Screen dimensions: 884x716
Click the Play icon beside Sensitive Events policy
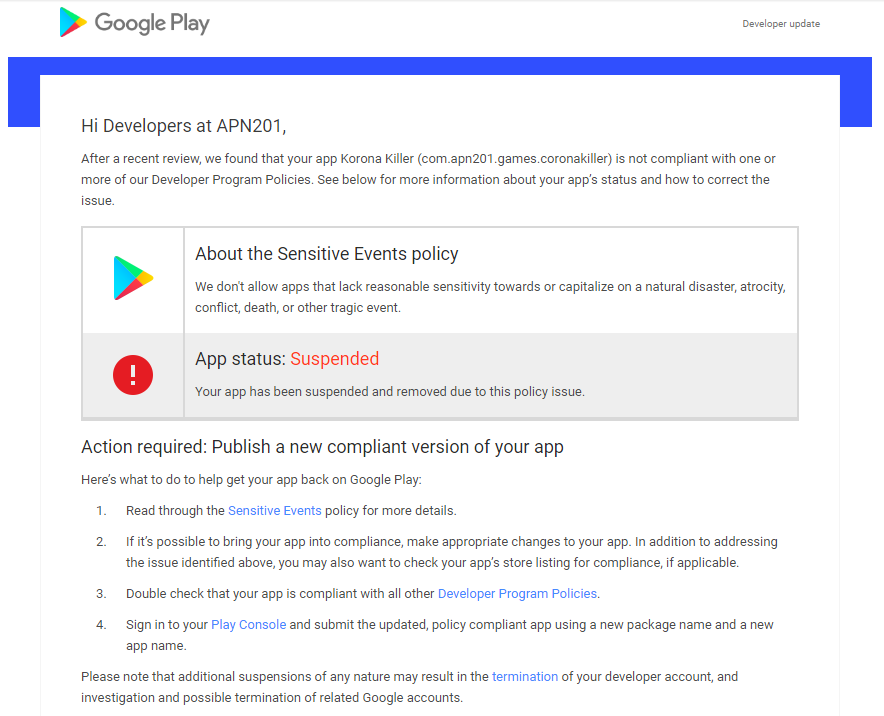[x=133, y=278]
